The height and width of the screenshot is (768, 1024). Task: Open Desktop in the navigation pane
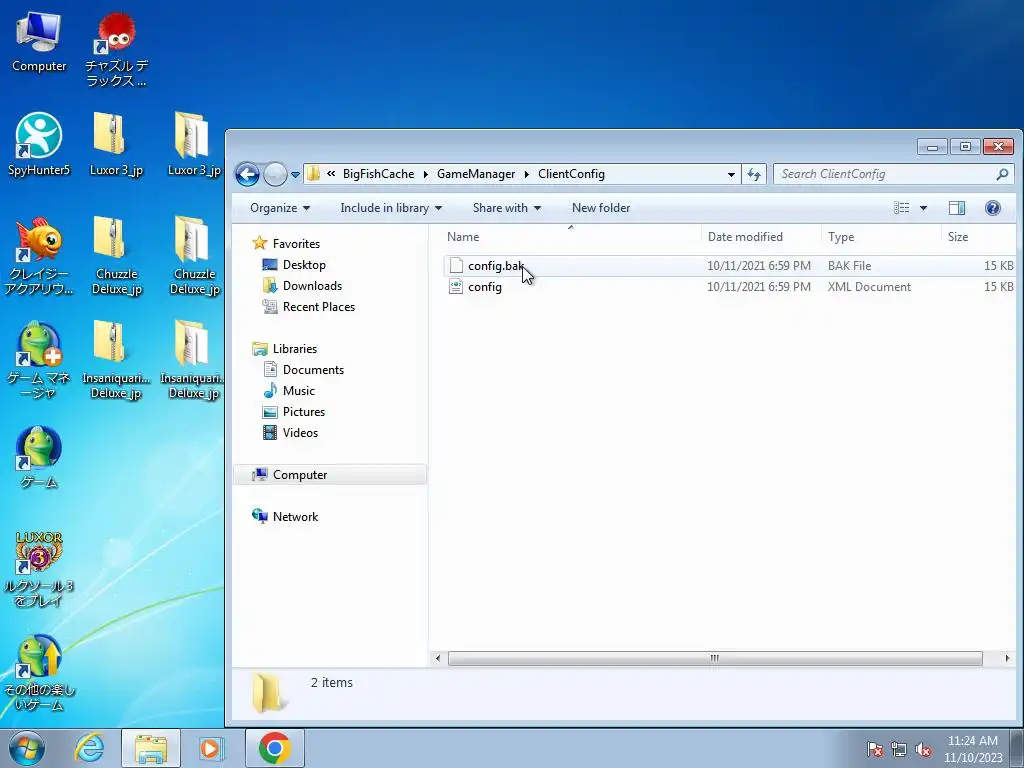(304, 264)
